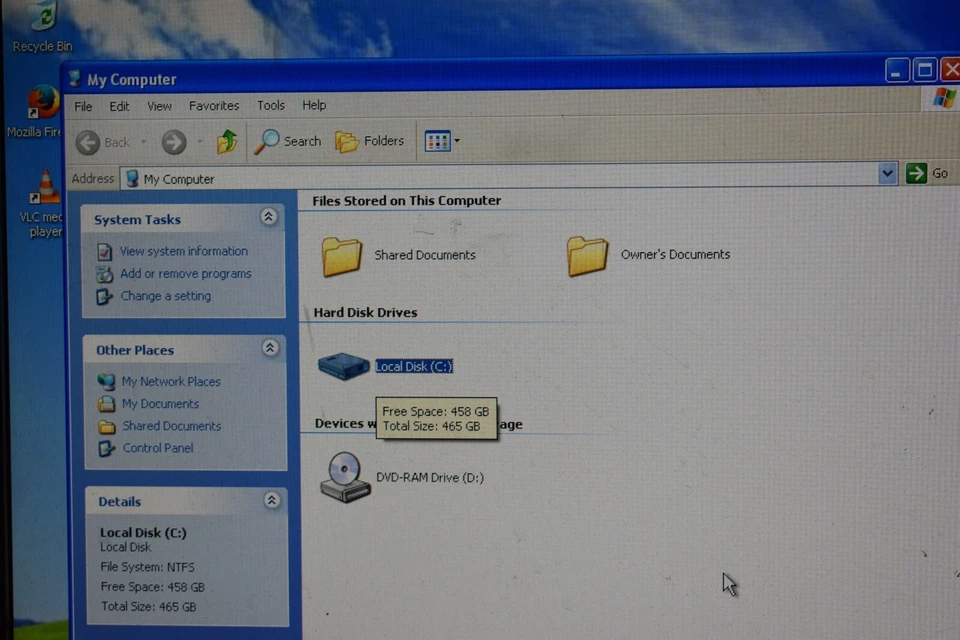Open the Search toolbar button

tap(288, 142)
